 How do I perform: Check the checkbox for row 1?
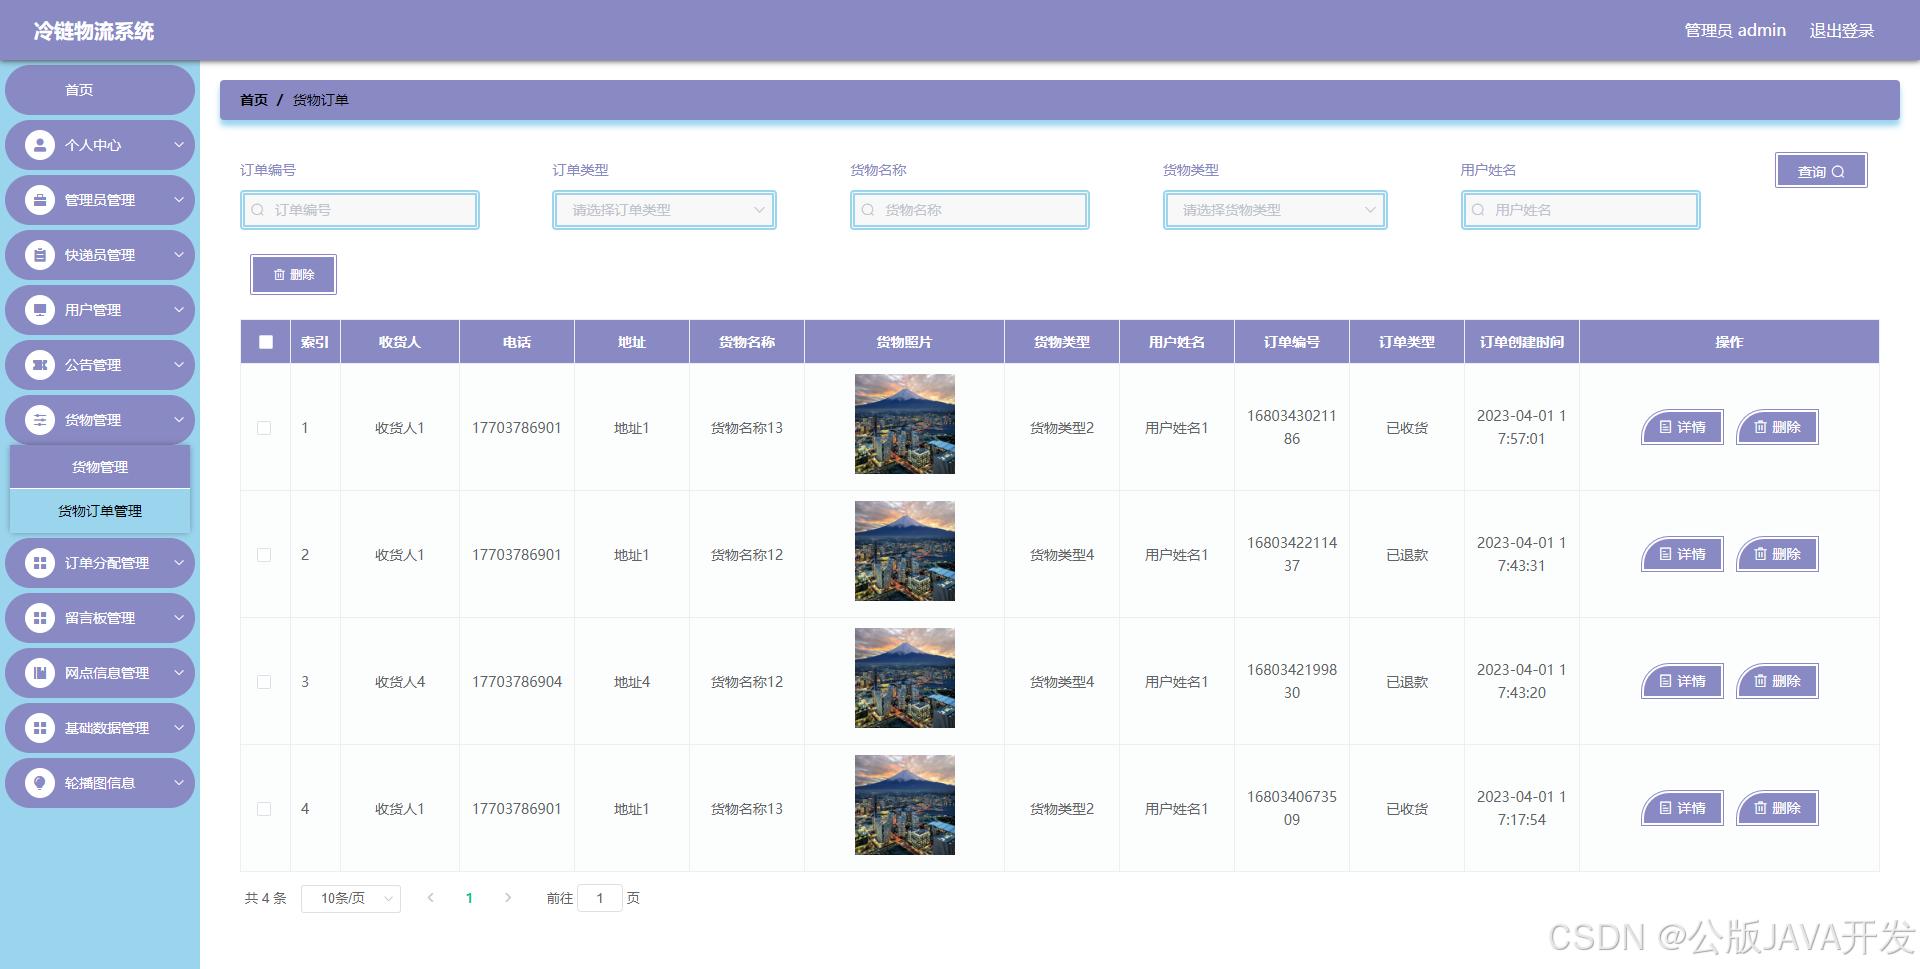(264, 428)
